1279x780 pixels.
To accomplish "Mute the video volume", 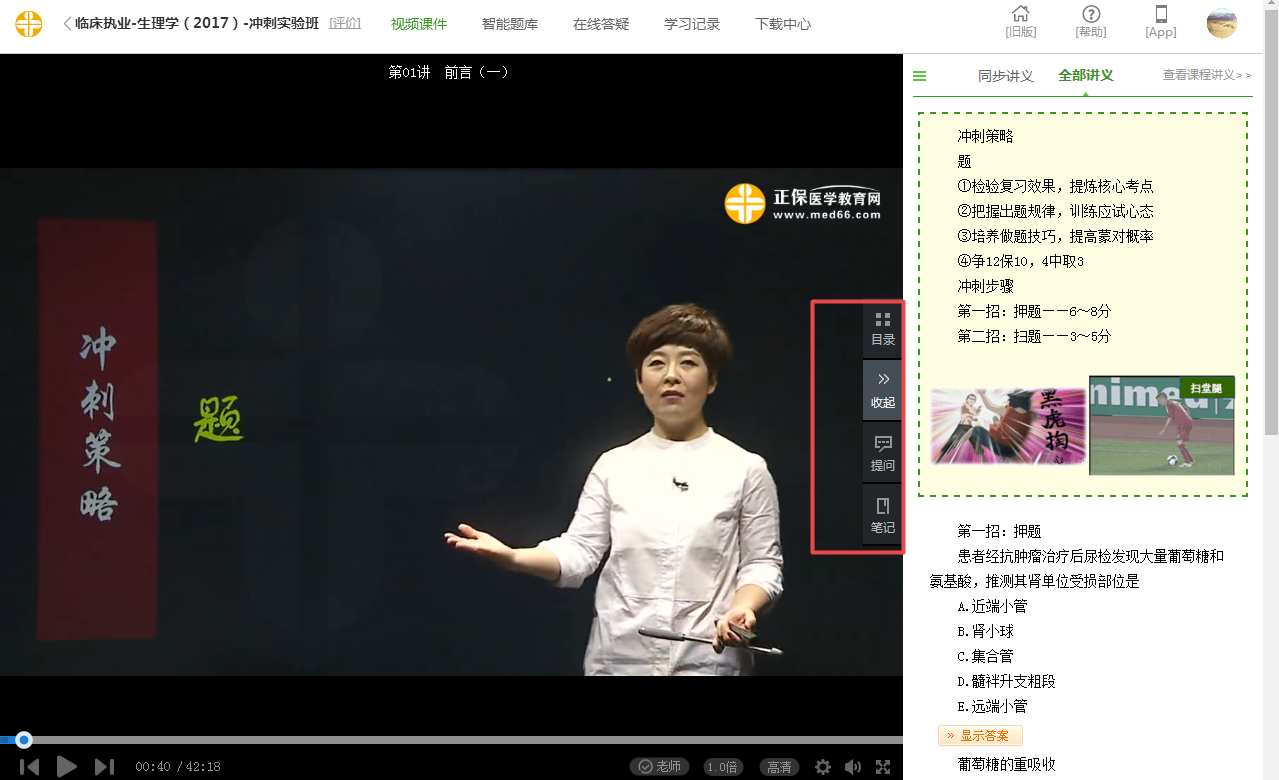I will 853,767.
